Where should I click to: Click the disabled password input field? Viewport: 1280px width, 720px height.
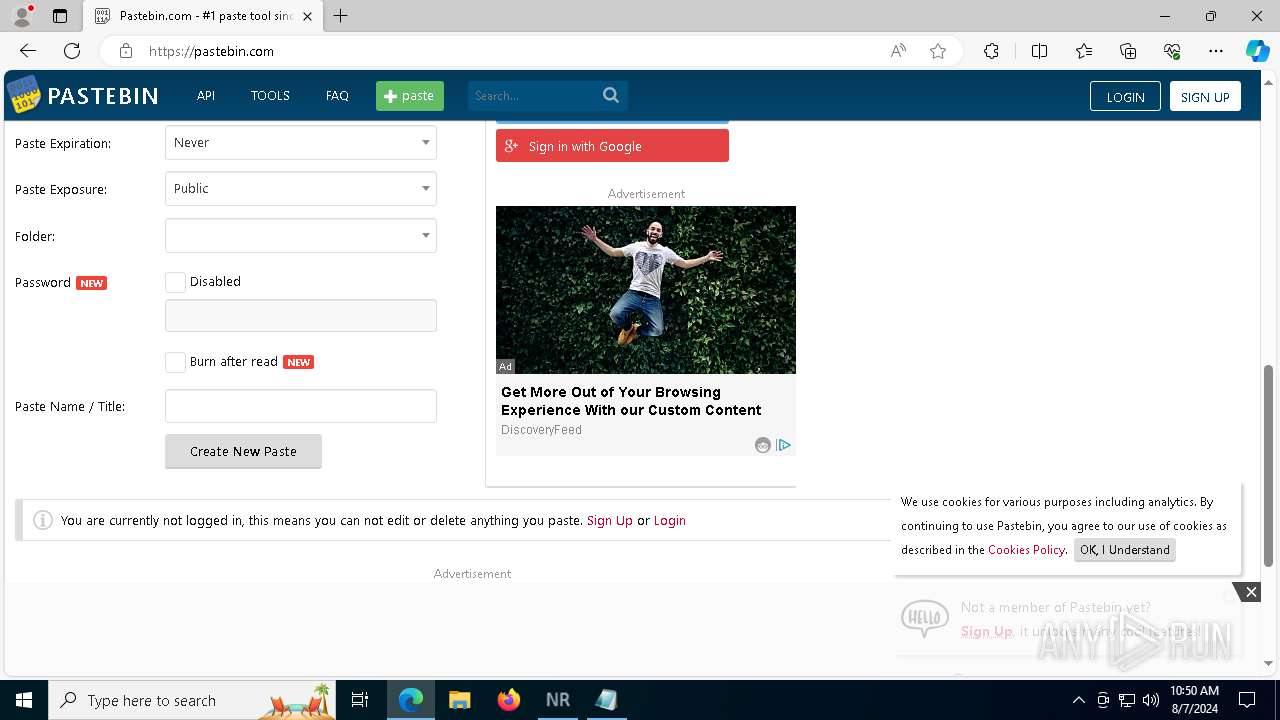[301, 316]
